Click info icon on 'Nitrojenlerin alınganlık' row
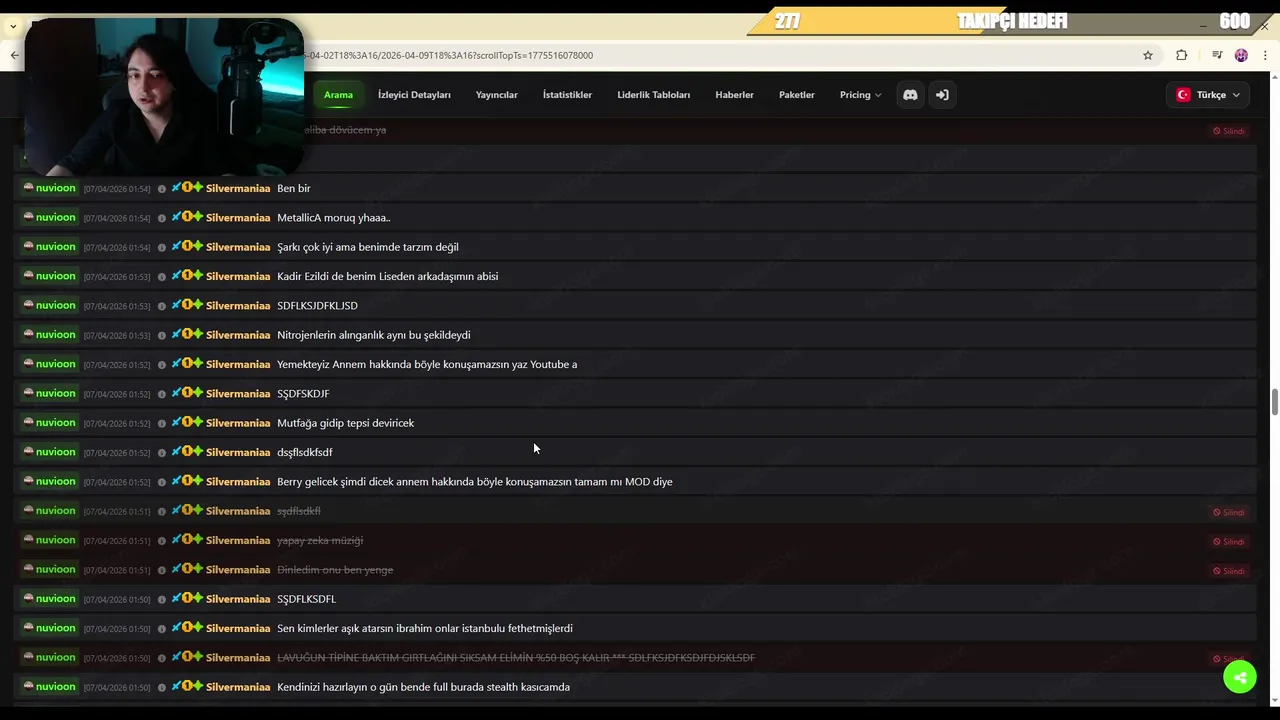 coord(162,335)
